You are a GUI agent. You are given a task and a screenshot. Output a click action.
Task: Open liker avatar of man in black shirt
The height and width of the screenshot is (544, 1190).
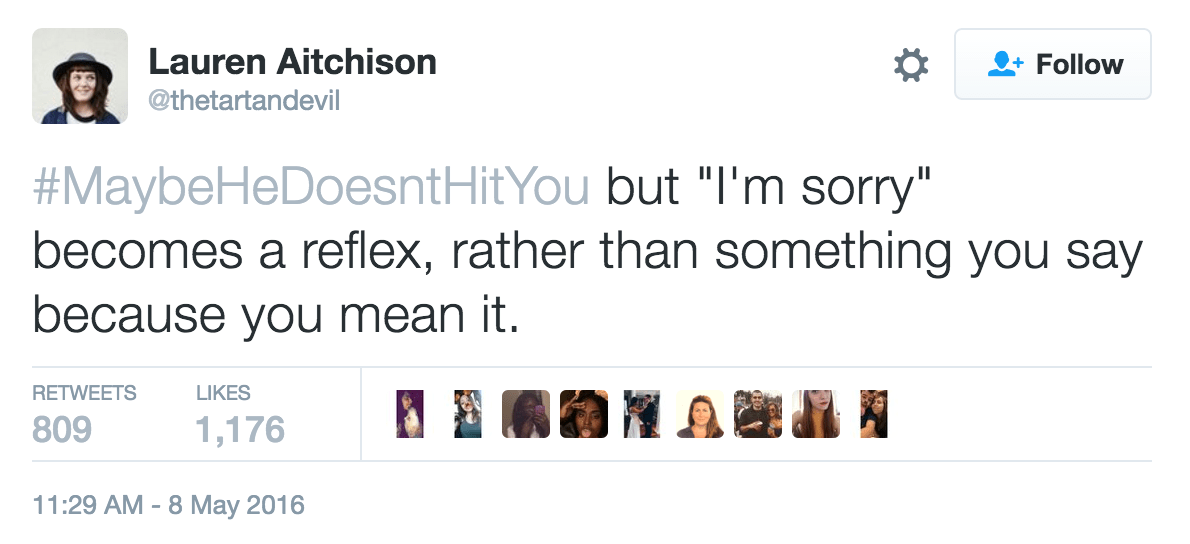pos(757,414)
